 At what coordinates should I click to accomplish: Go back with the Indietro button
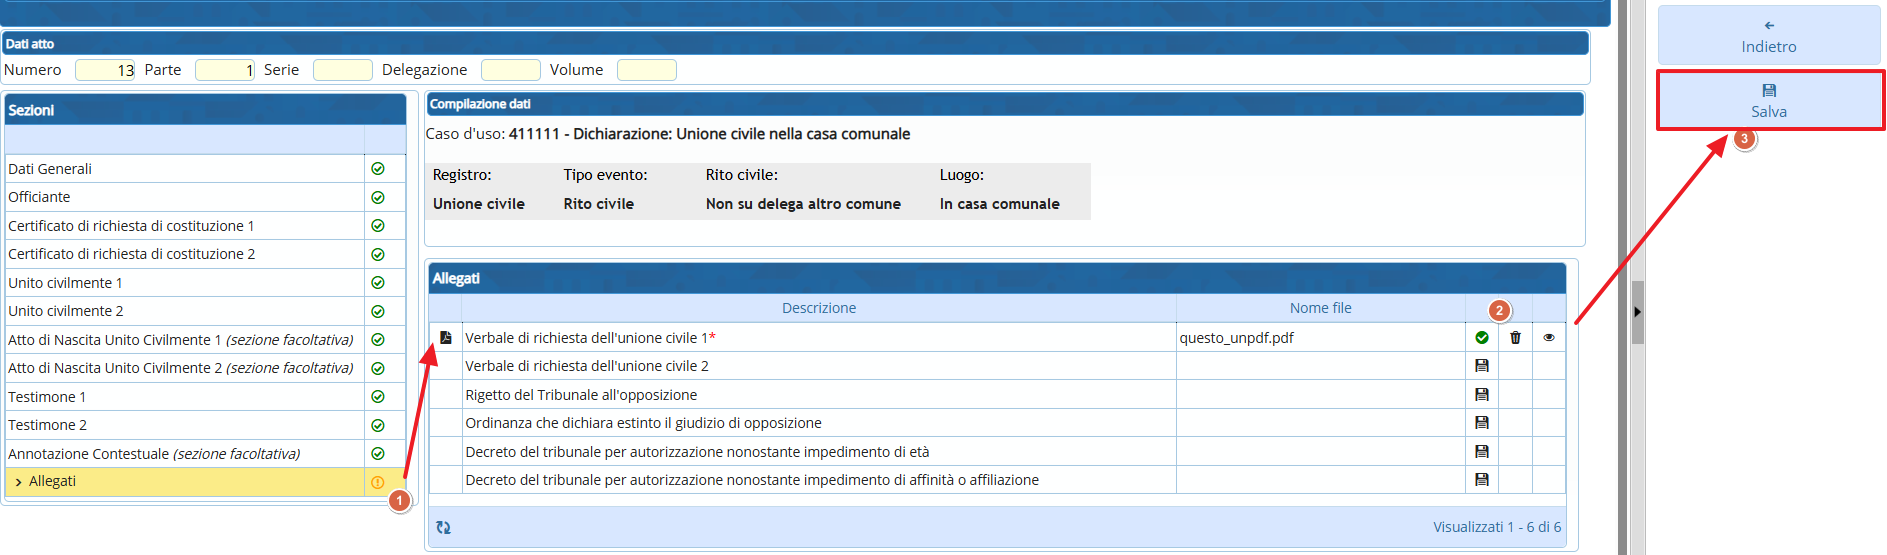coord(1768,36)
